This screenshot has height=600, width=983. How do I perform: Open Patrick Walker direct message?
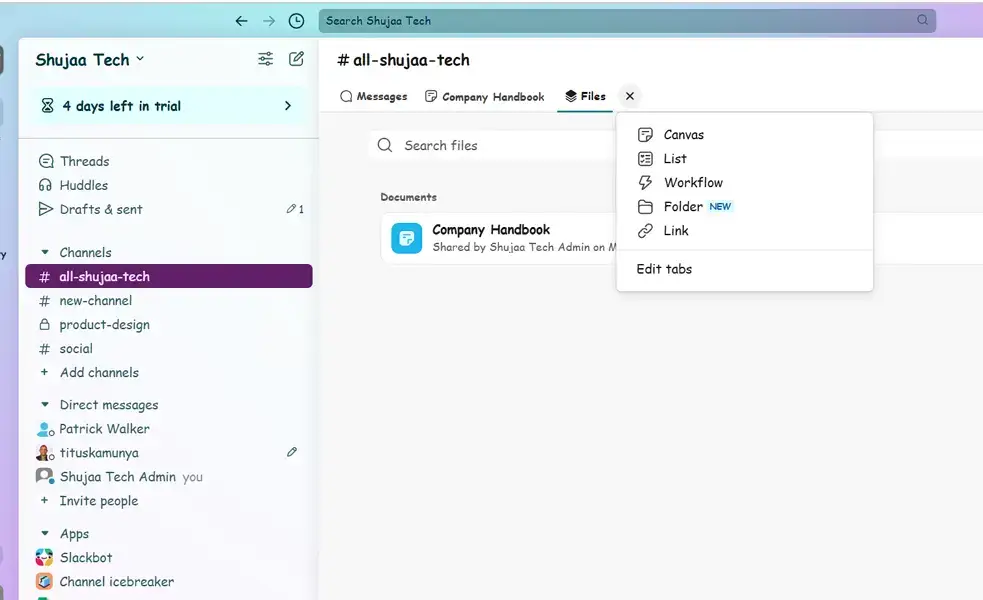click(169, 429)
